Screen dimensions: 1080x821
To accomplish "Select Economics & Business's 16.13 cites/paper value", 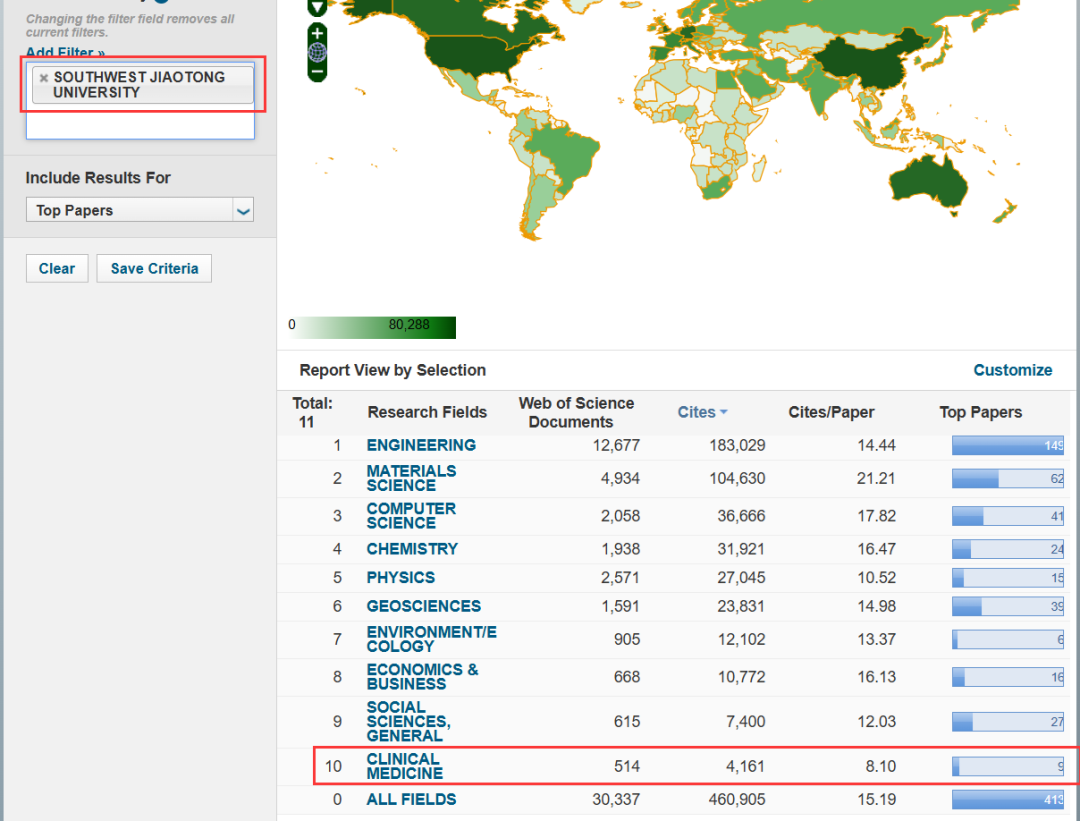I will click(x=876, y=676).
